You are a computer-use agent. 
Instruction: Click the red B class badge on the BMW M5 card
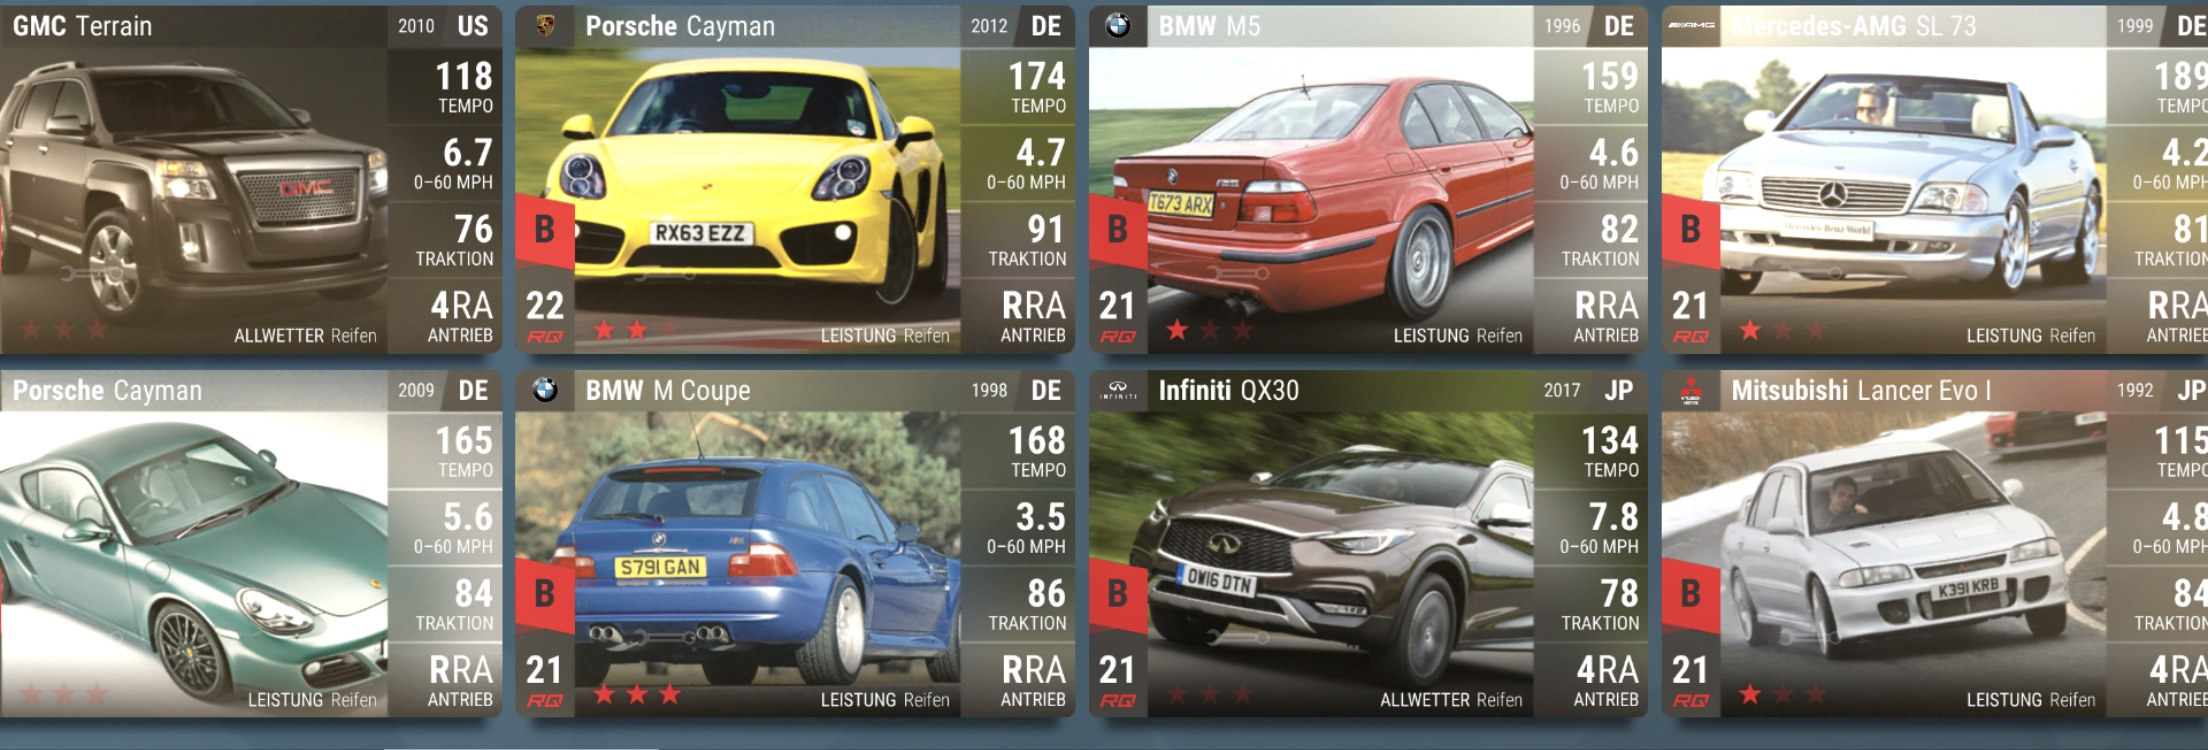coord(1118,230)
